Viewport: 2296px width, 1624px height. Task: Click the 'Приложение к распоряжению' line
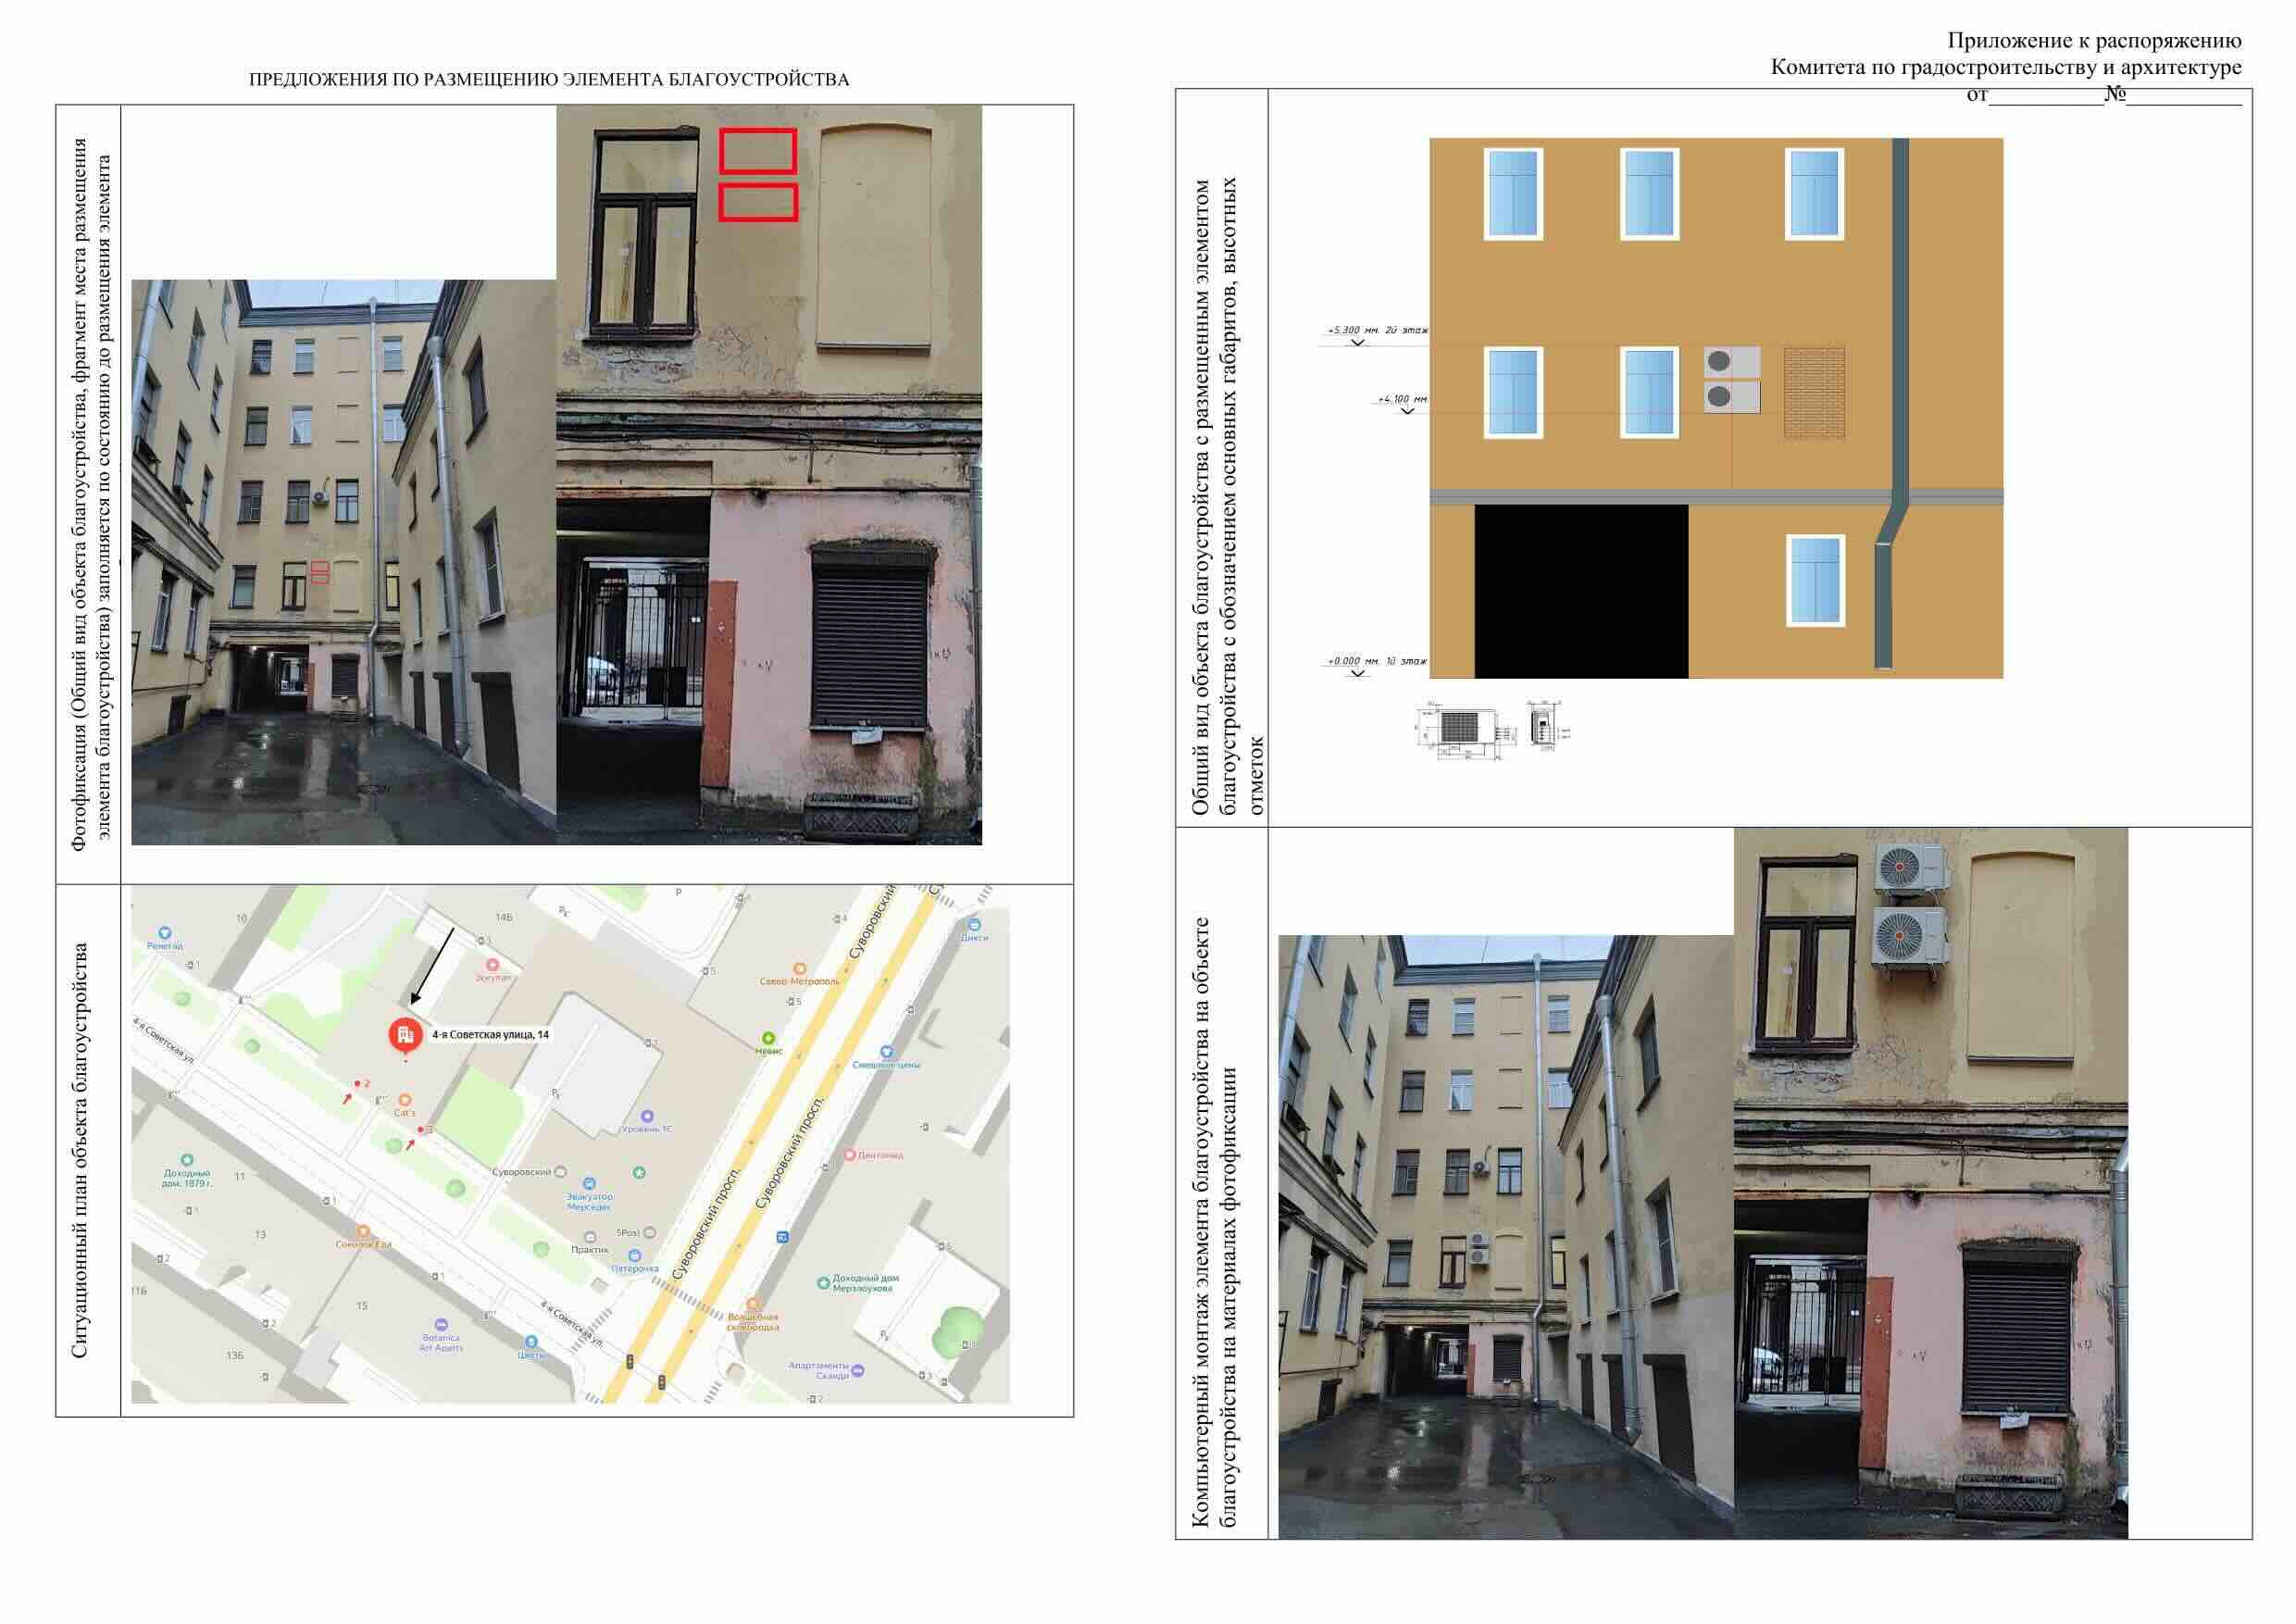click(x=2094, y=41)
